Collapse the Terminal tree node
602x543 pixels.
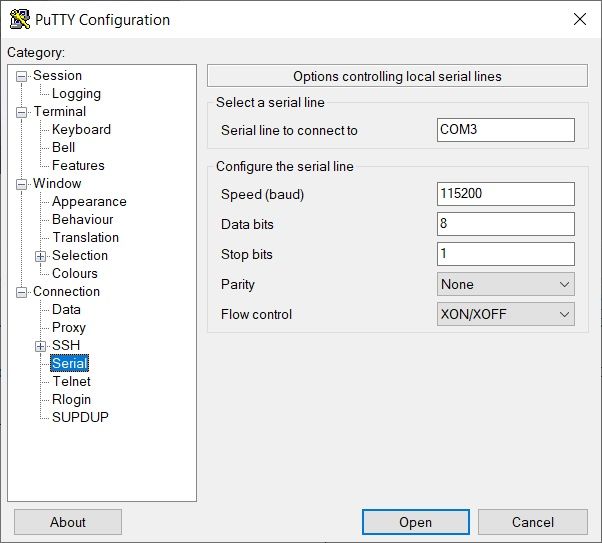coord(22,113)
